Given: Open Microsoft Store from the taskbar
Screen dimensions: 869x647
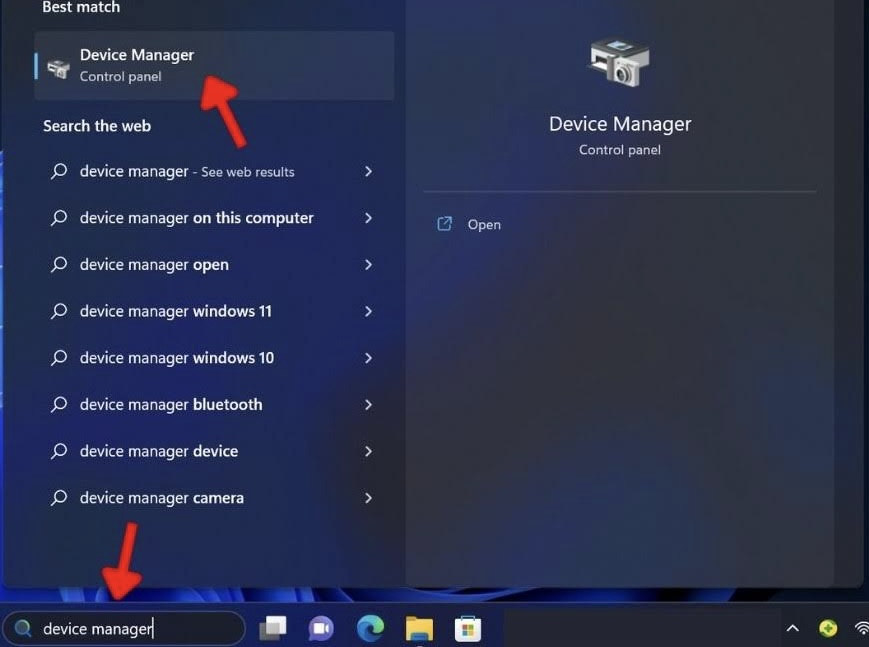Looking at the screenshot, I should 467,628.
